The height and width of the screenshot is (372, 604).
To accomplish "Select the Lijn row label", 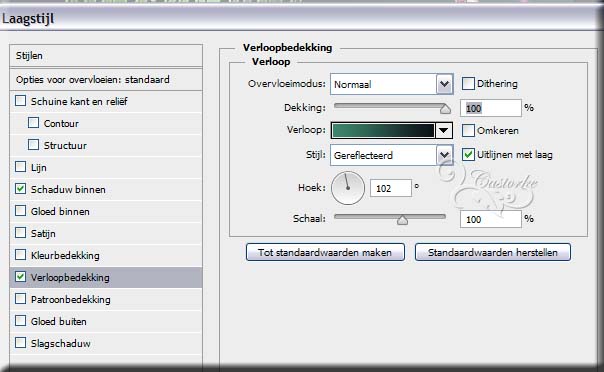I will point(39,168).
